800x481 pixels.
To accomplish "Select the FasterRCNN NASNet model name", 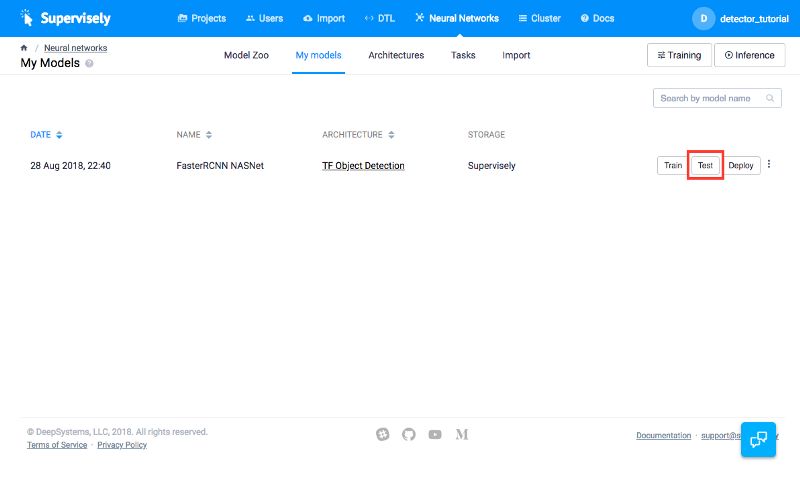I will [220, 166].
